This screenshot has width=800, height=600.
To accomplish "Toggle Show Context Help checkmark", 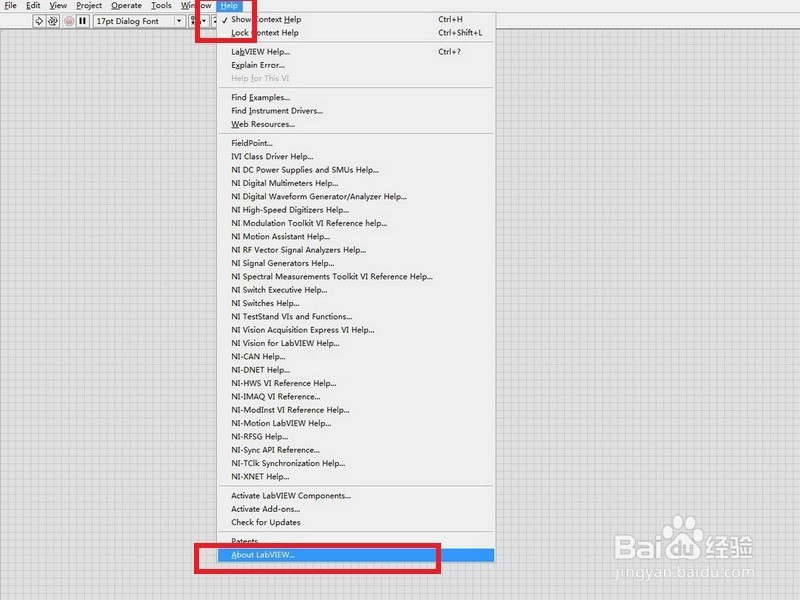I will (356, 19).
